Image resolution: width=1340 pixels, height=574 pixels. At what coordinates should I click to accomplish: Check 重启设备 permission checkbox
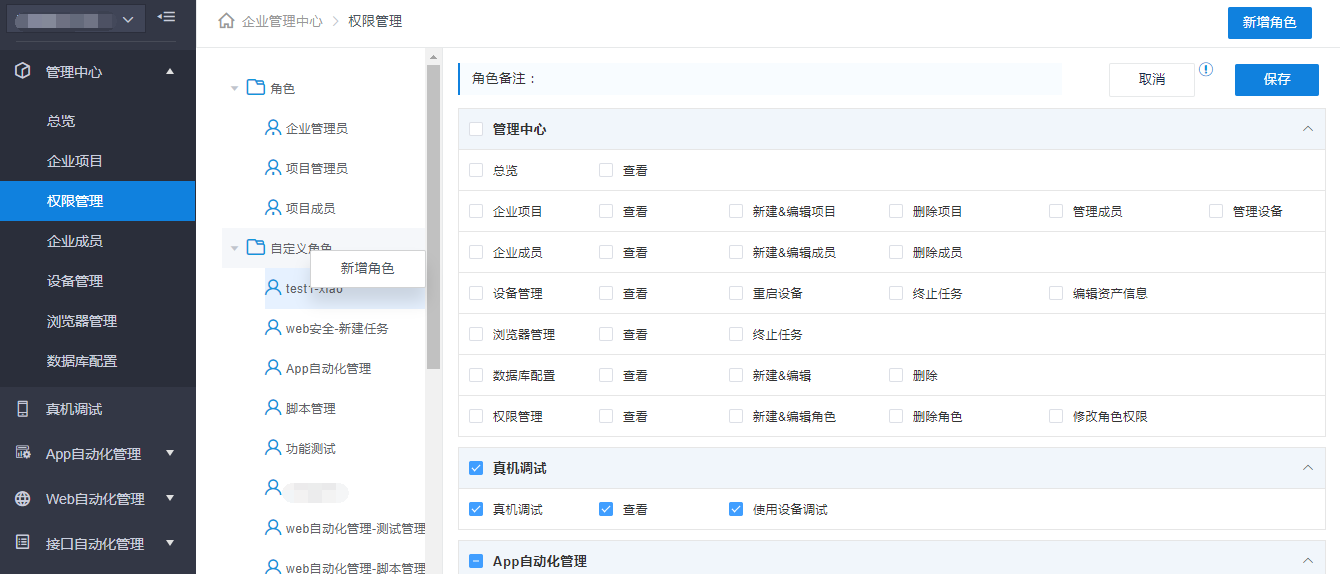pyautogui.click(x=736, y=293)
